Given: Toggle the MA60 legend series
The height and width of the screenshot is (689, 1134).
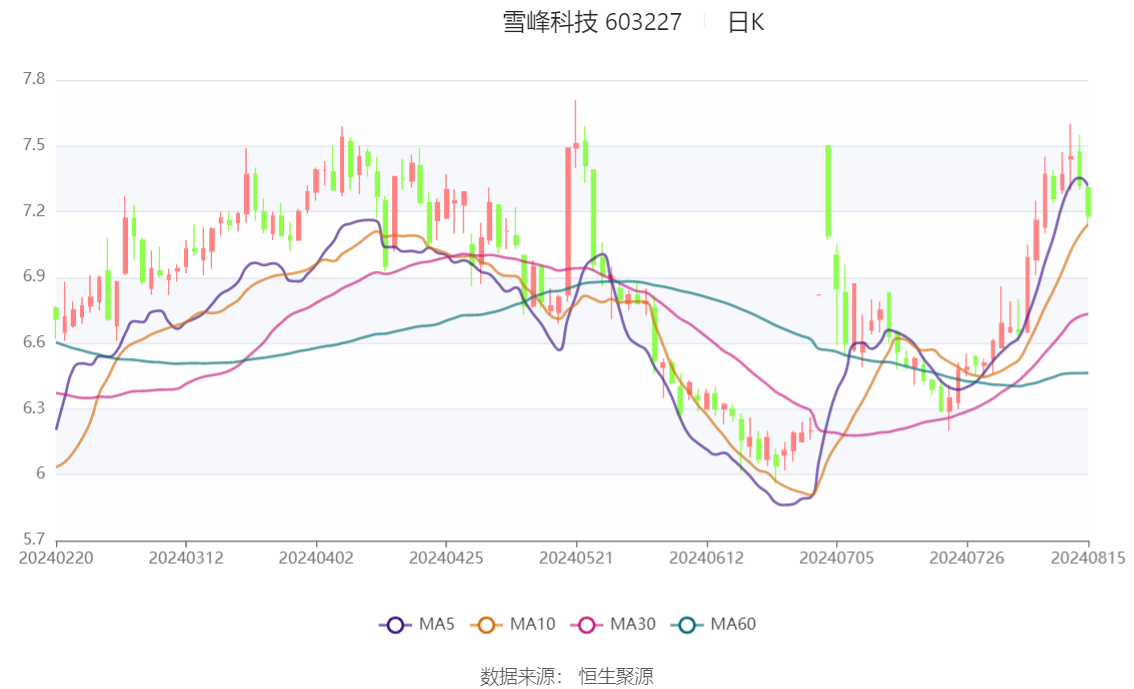Looking at the screenshot, I should (714, 625).
